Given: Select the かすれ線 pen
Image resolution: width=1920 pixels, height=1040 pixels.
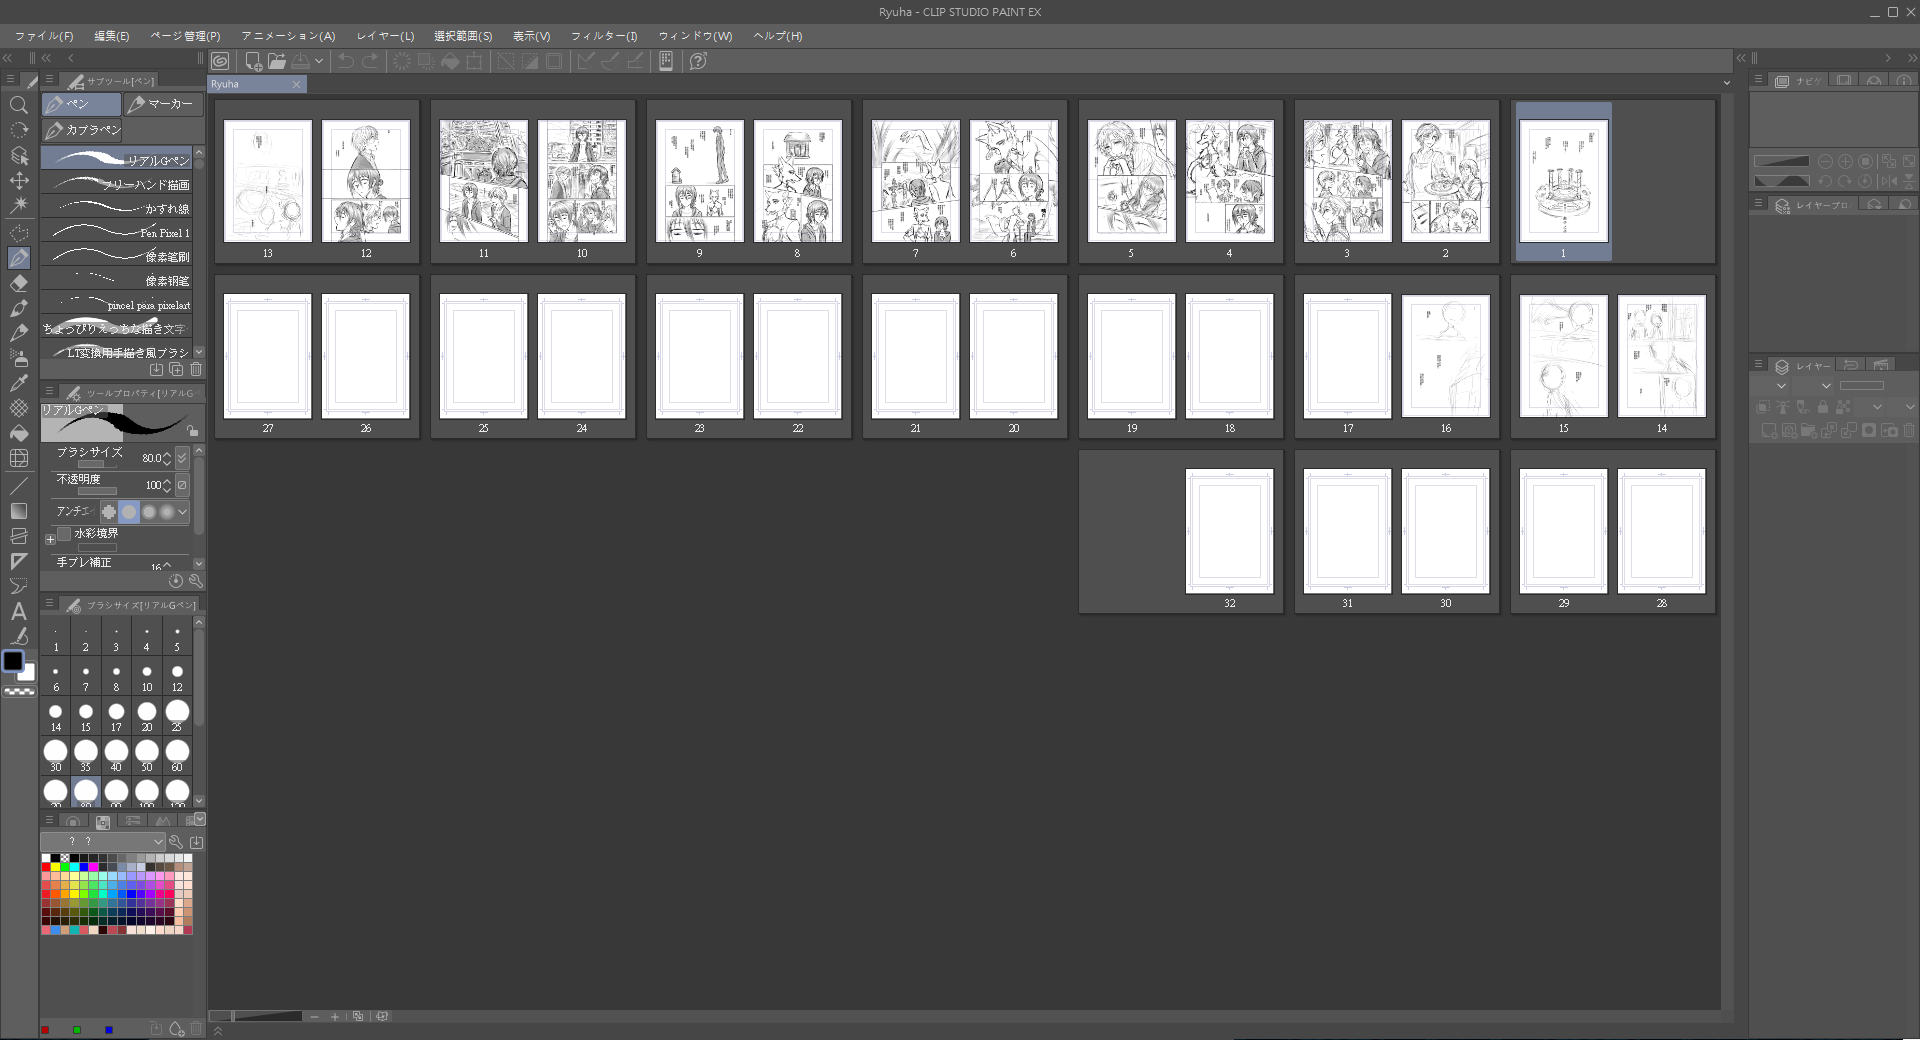Looking at the screenshot, I should pyautogui.click(x=116, y=208).
